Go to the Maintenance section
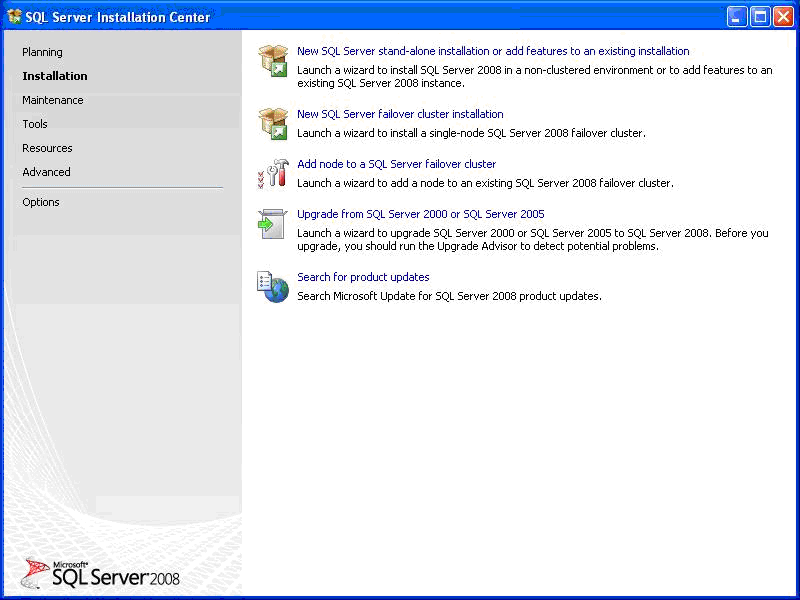This screenshot has width=800, height=600. (x=53, y=100)
